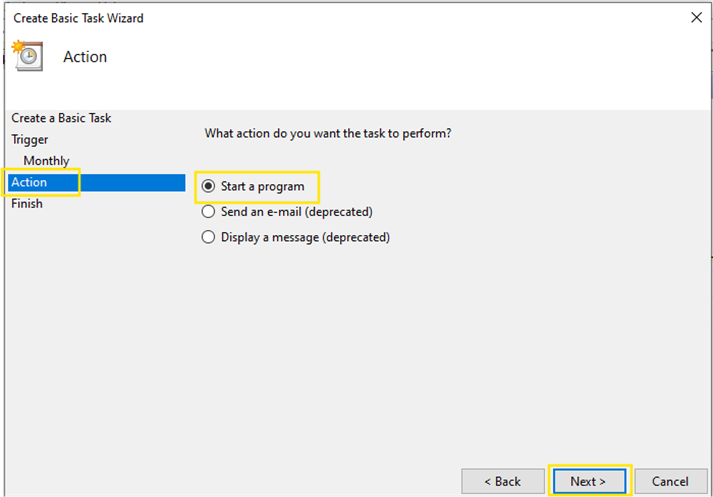Screen dimensions: 713x497
Task: Select the highlighted Action step
Action: (x=96, y=182)
